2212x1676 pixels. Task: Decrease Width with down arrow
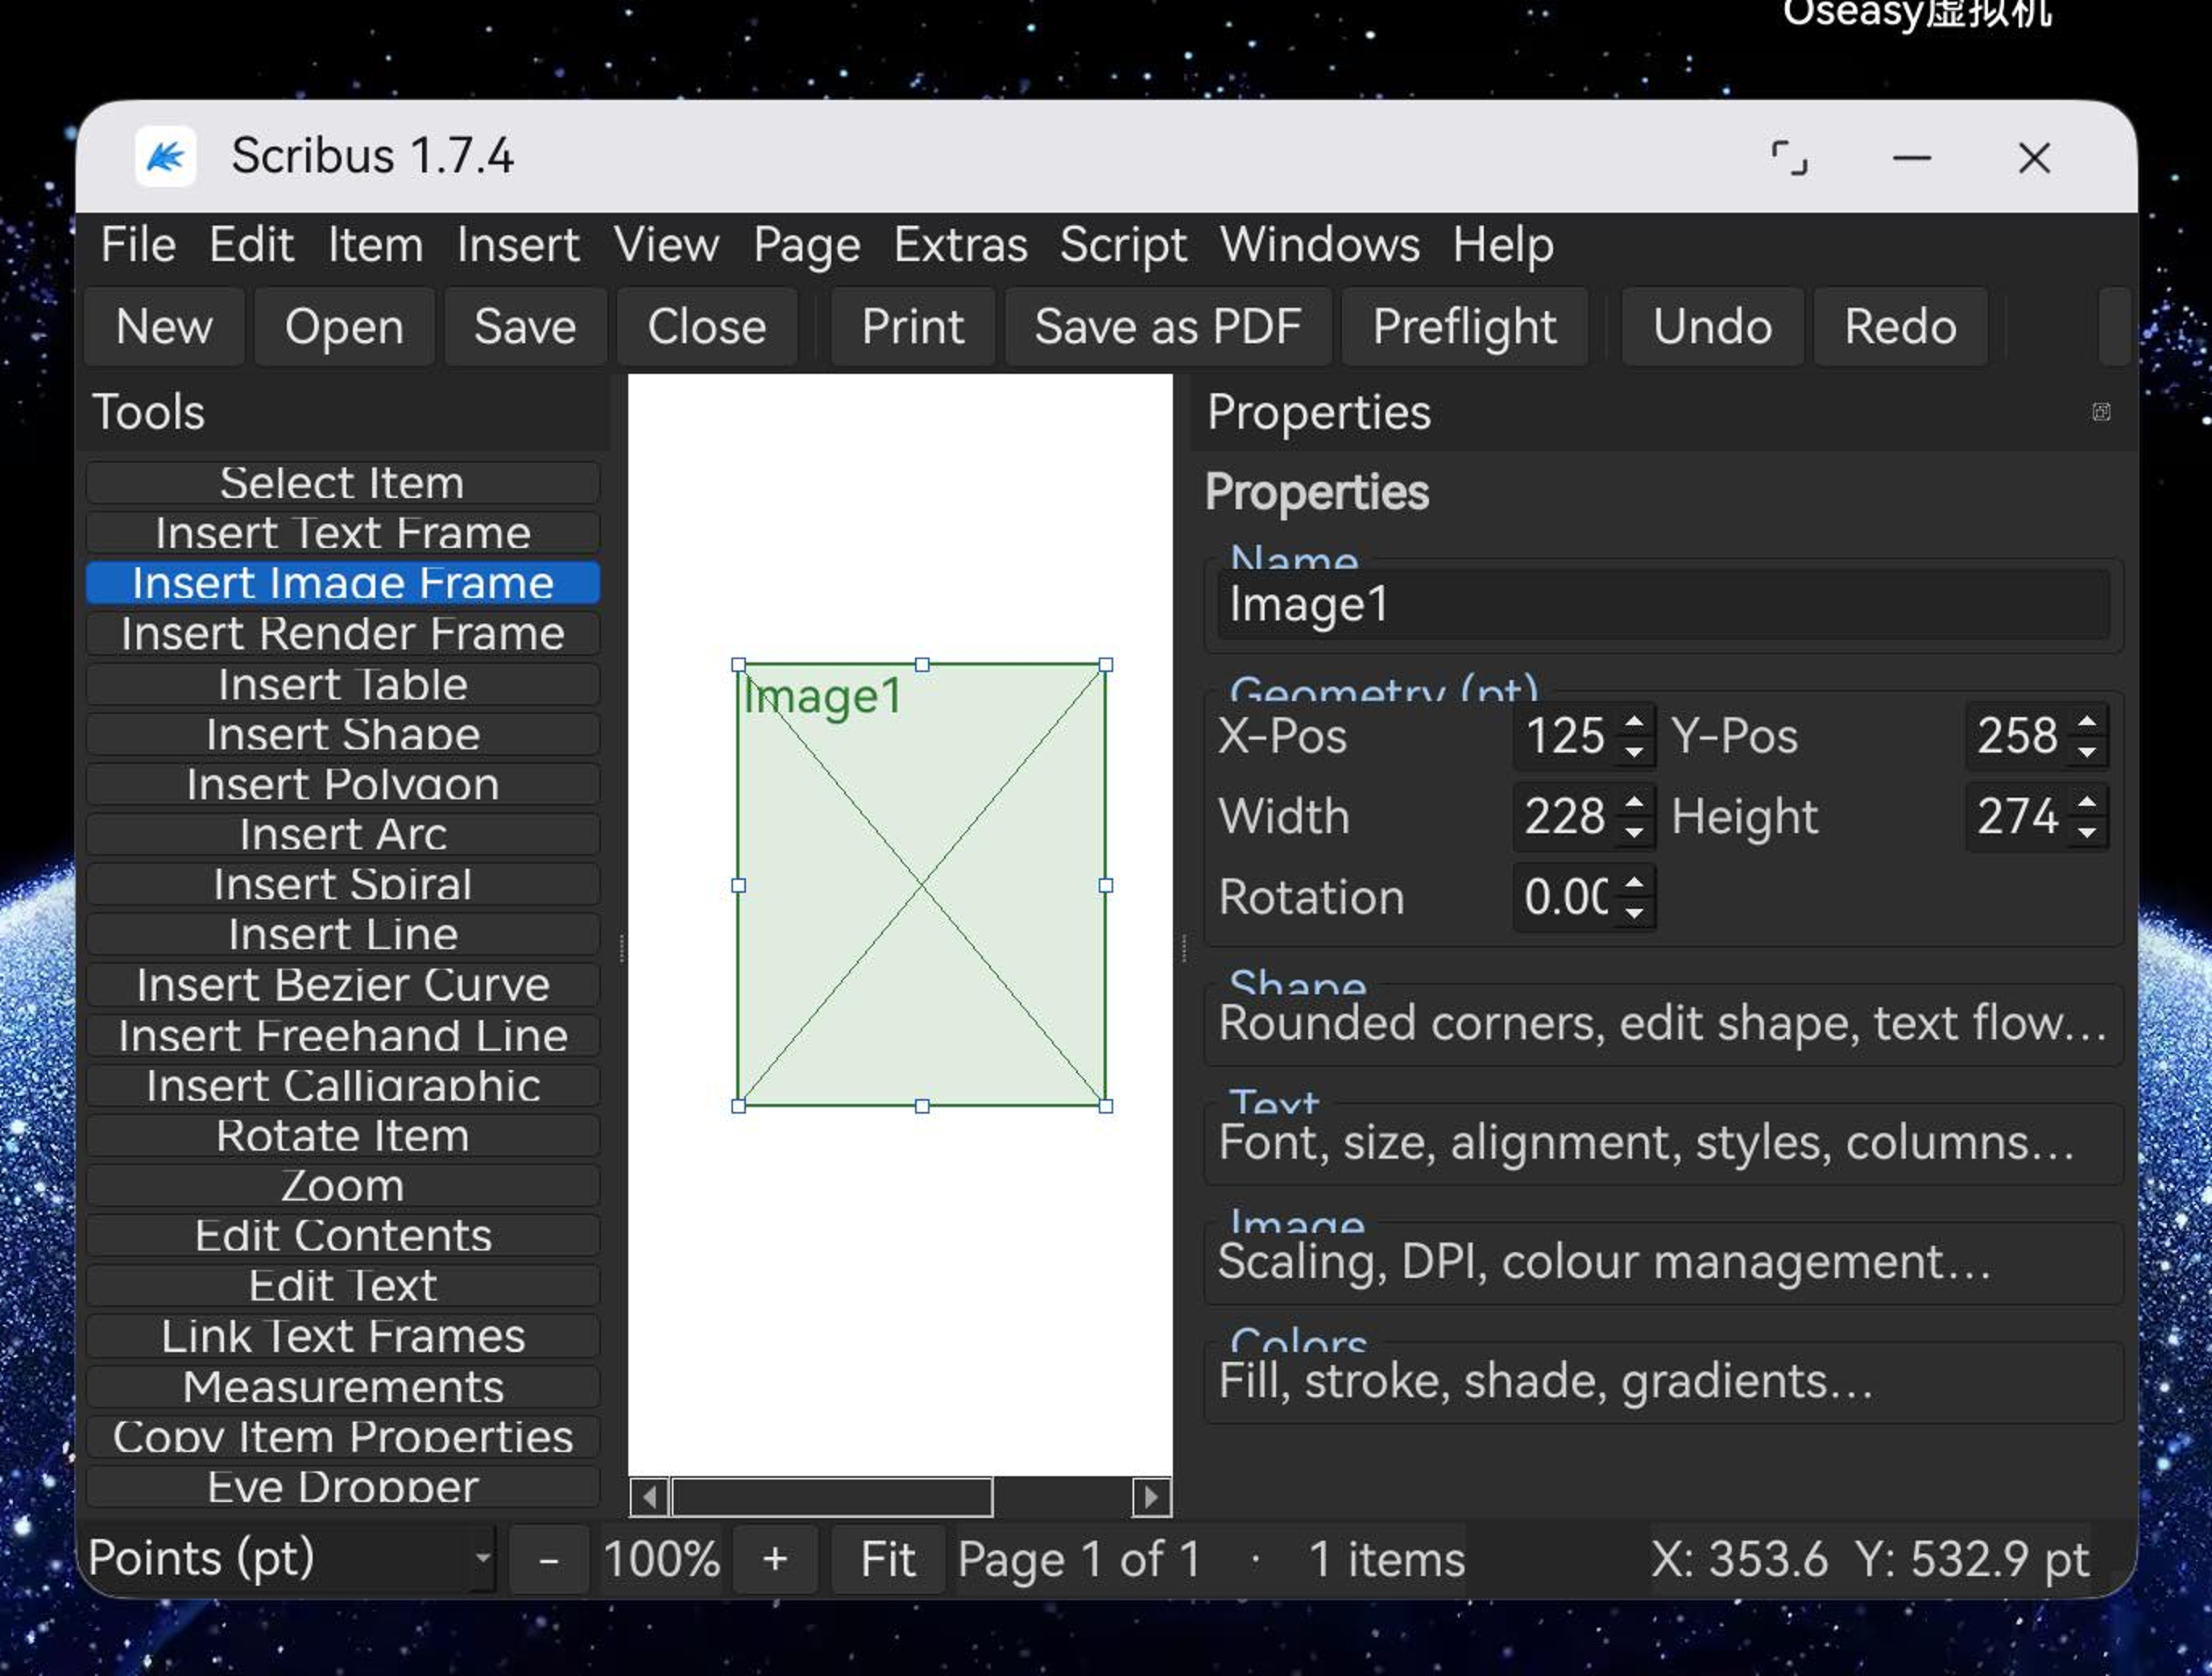tap(1634, 832)
